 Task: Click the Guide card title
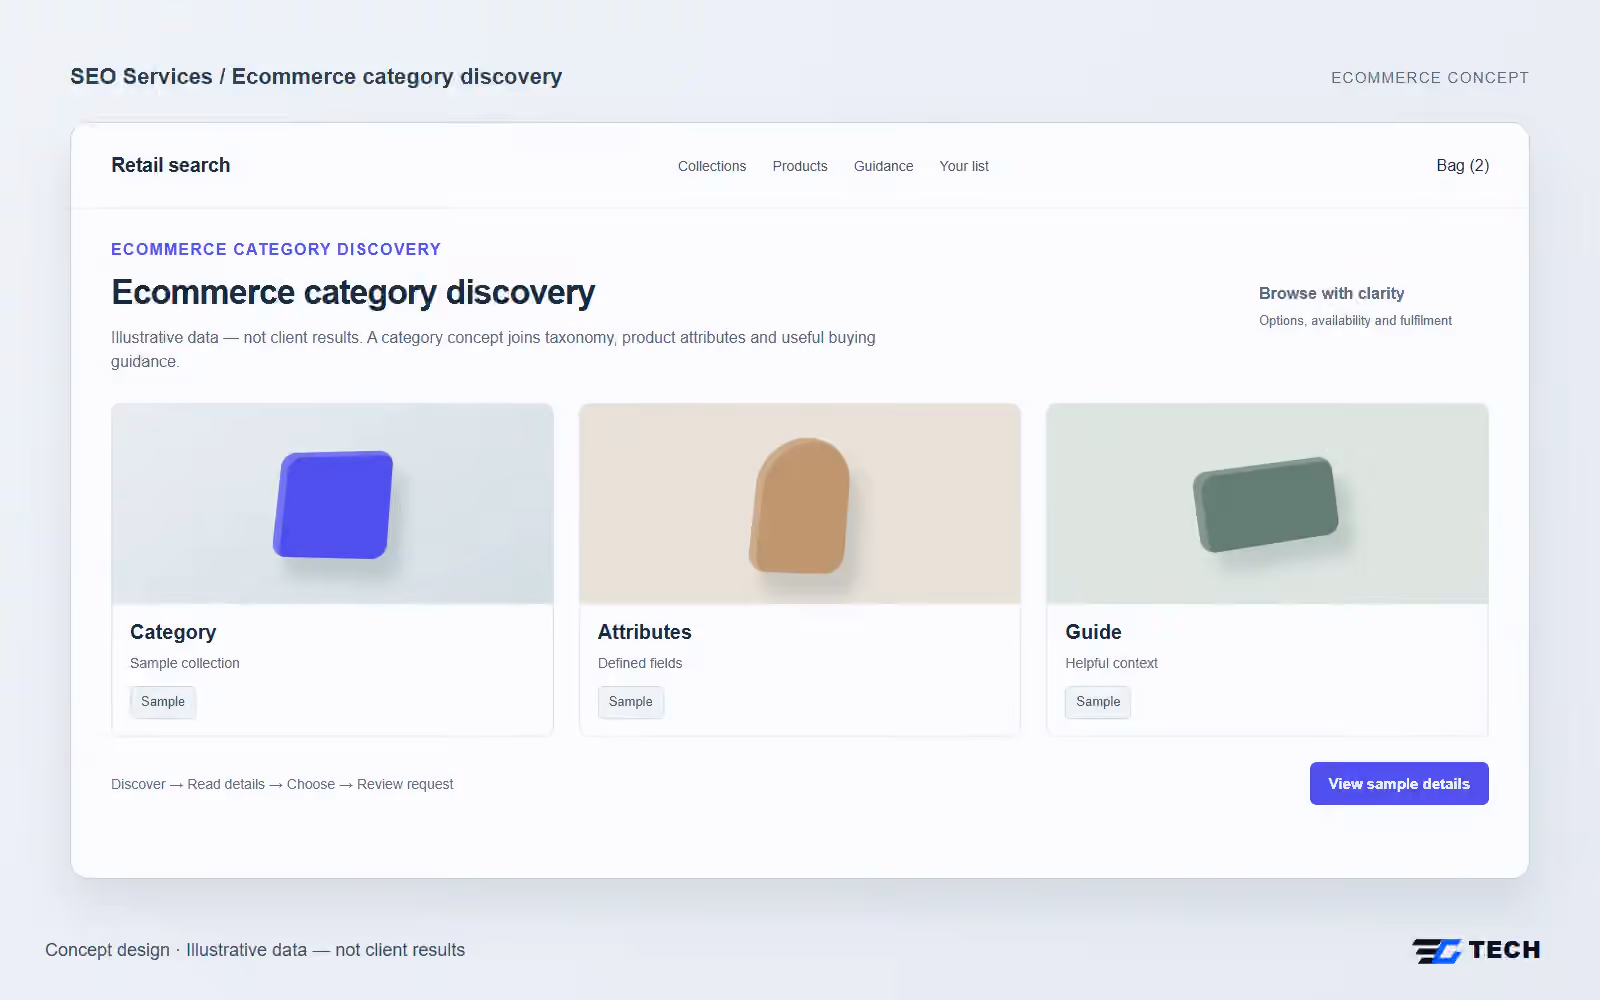pos(1093,632)
